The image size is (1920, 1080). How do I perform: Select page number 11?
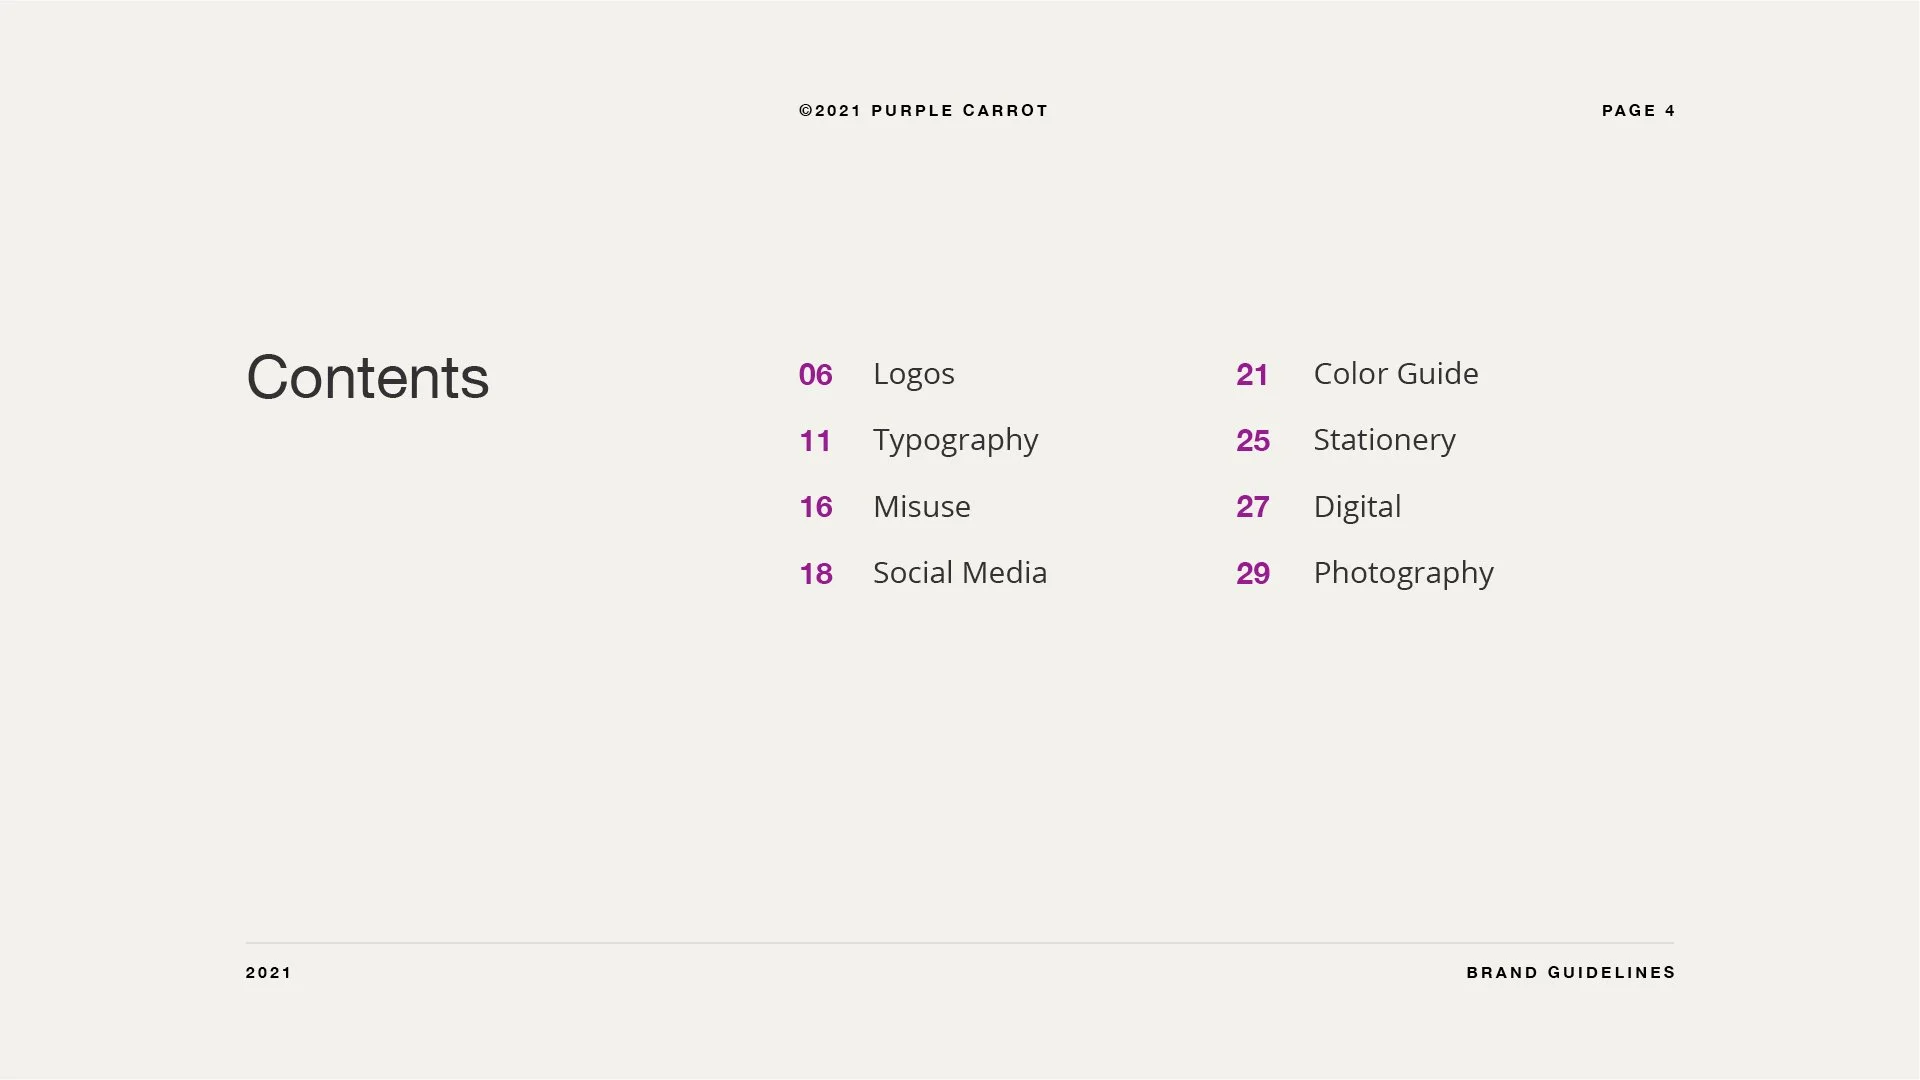(x=815, y=441)
